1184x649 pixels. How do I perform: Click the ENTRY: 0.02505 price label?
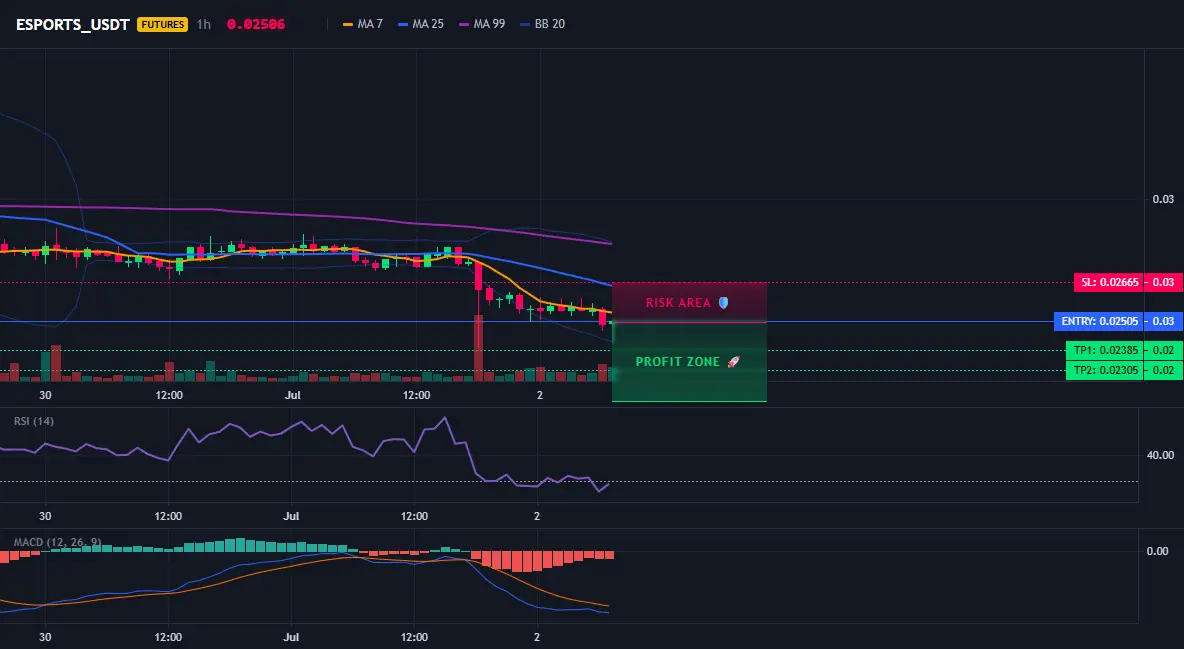click(x=1099, y=321)
